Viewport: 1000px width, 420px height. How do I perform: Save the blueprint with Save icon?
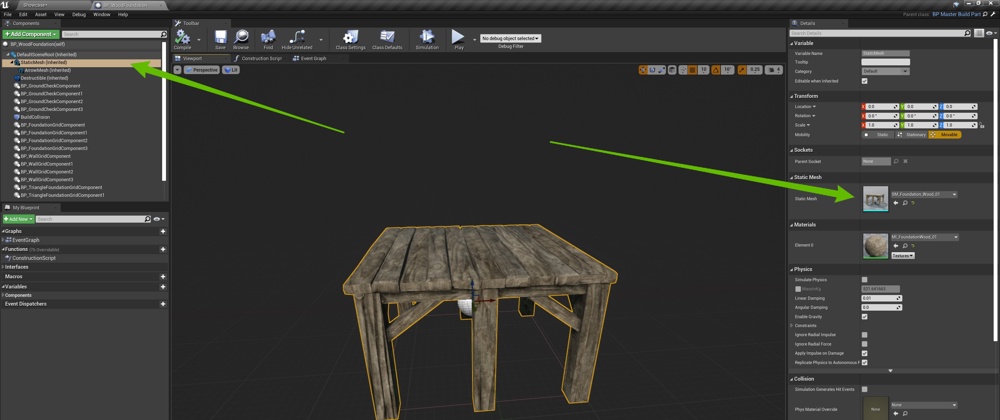coord(219,39)
